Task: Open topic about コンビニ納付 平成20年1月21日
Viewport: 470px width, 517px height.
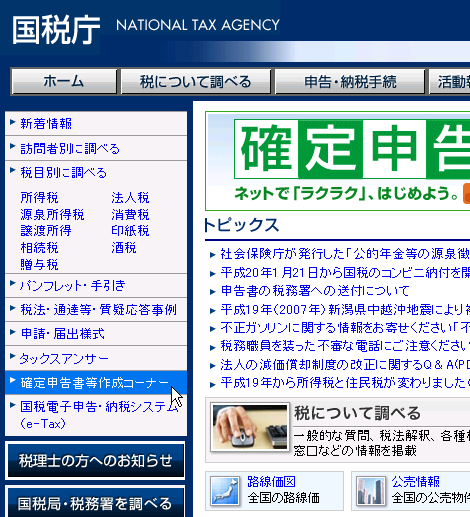Action: click(345, 273)
